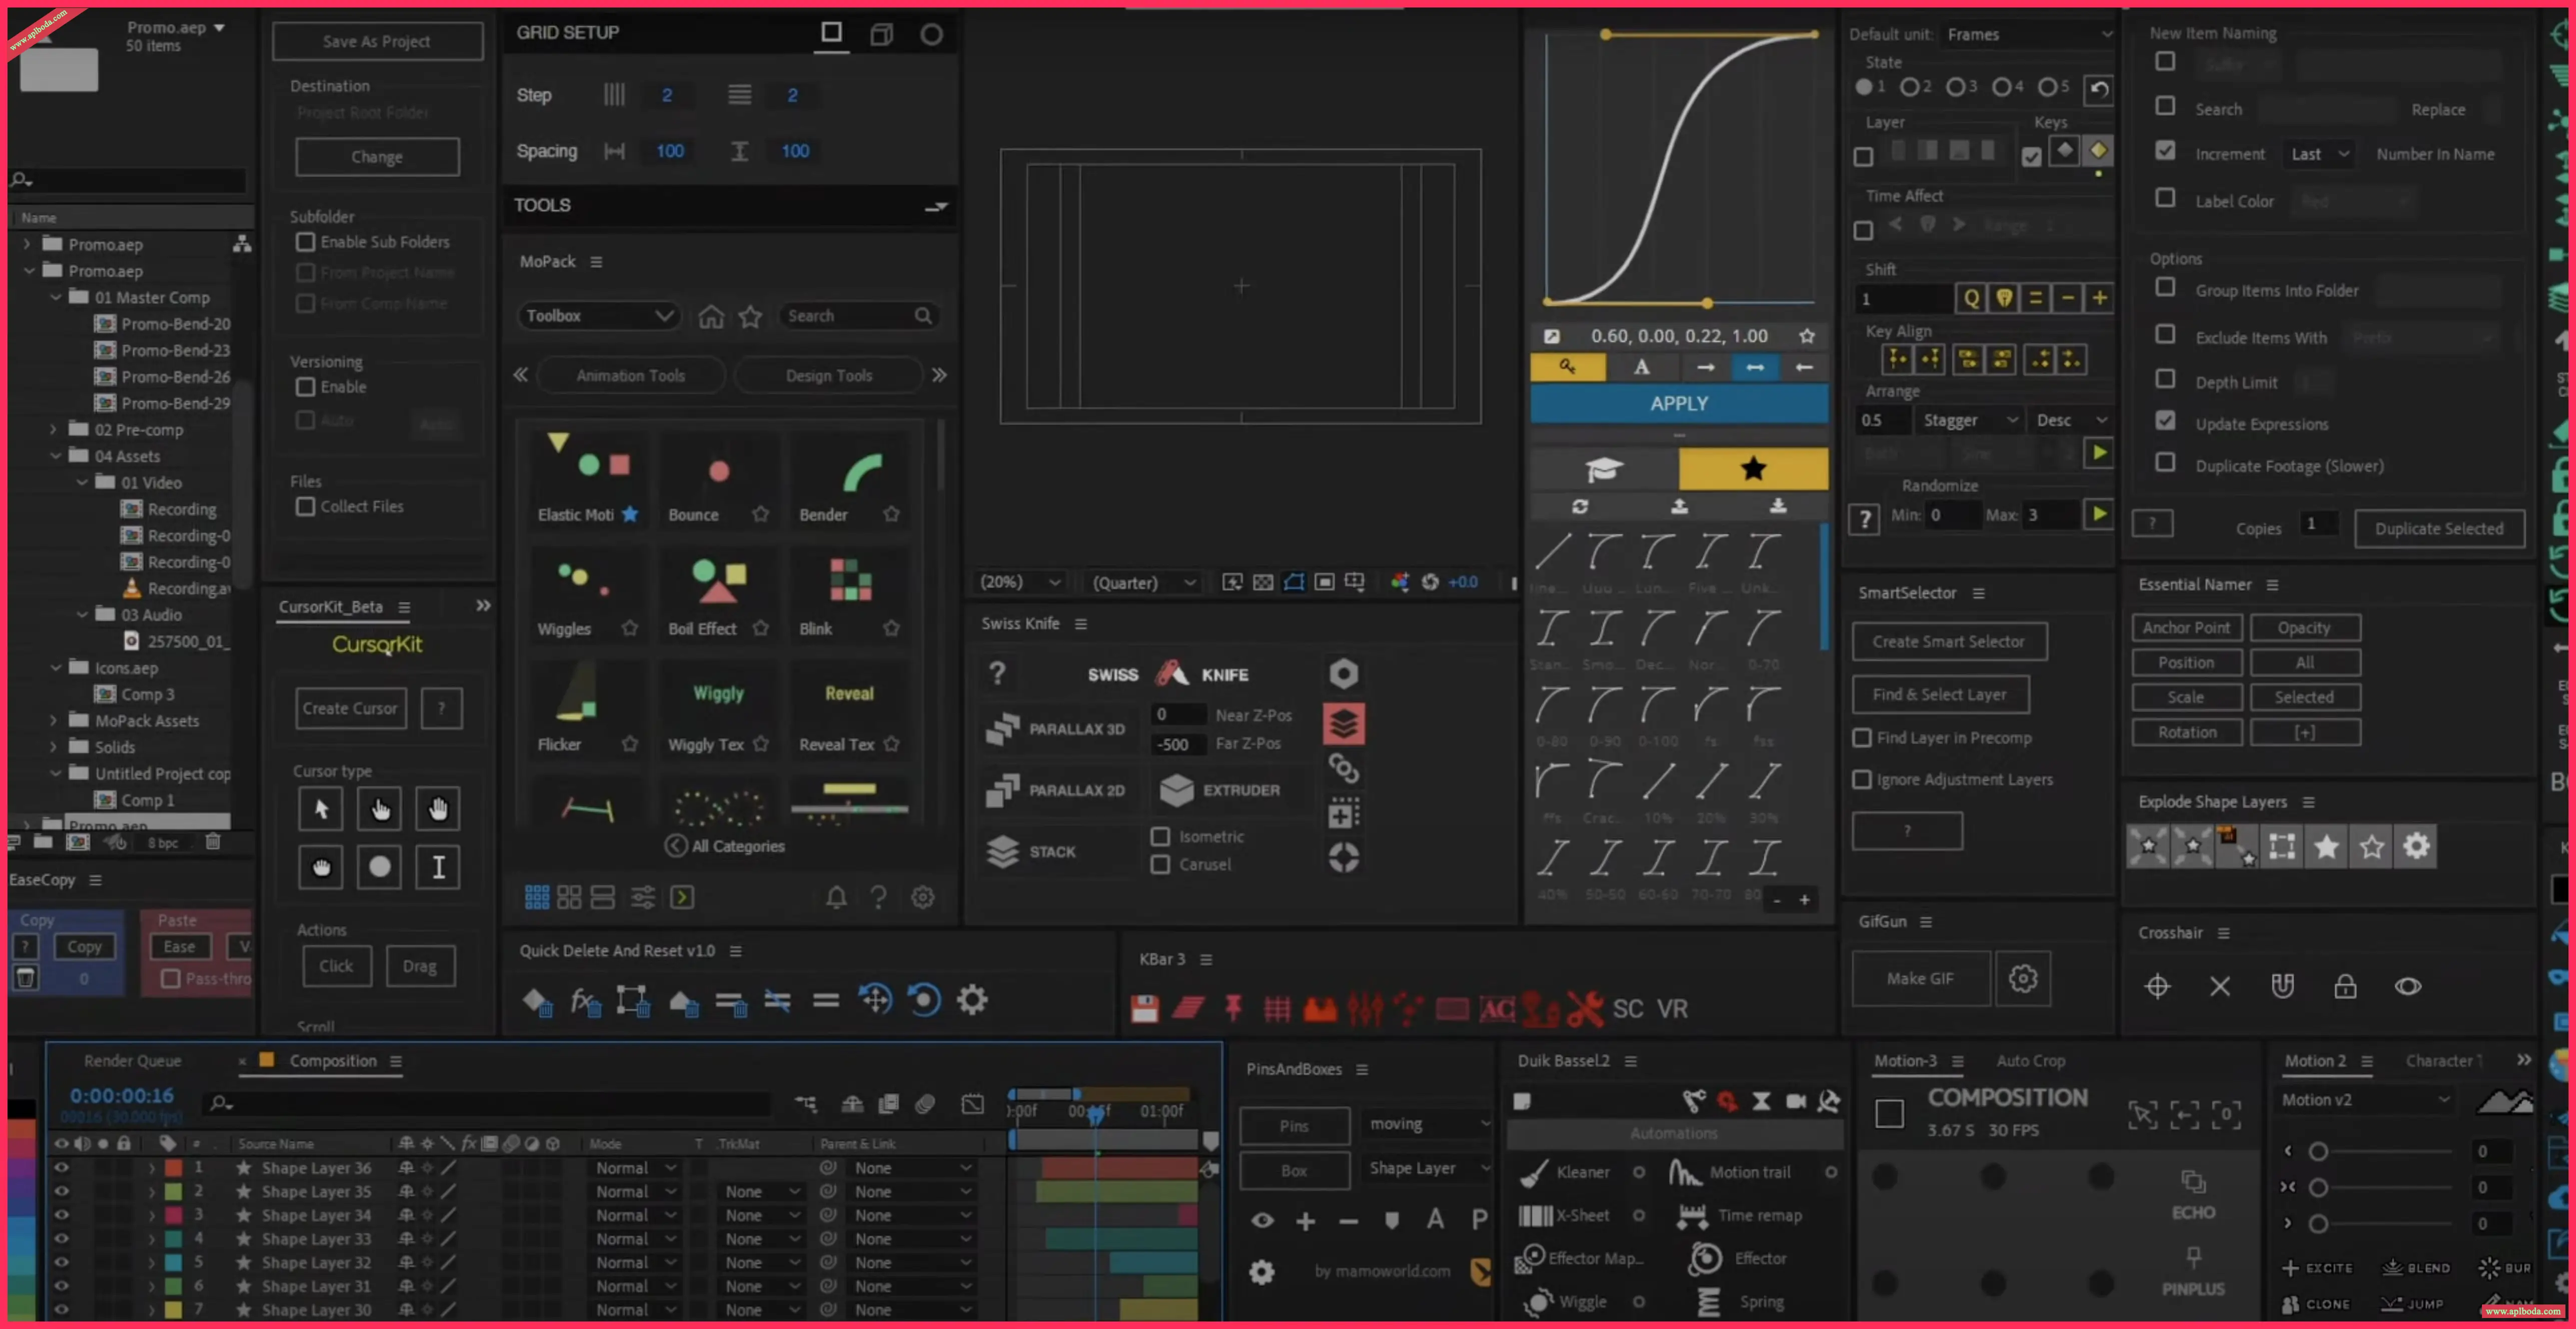Image resolution: width=2576 pixels, height=1329 pixels.
Task: Click the KBar save disk icon
Action: (1145, 1009)
